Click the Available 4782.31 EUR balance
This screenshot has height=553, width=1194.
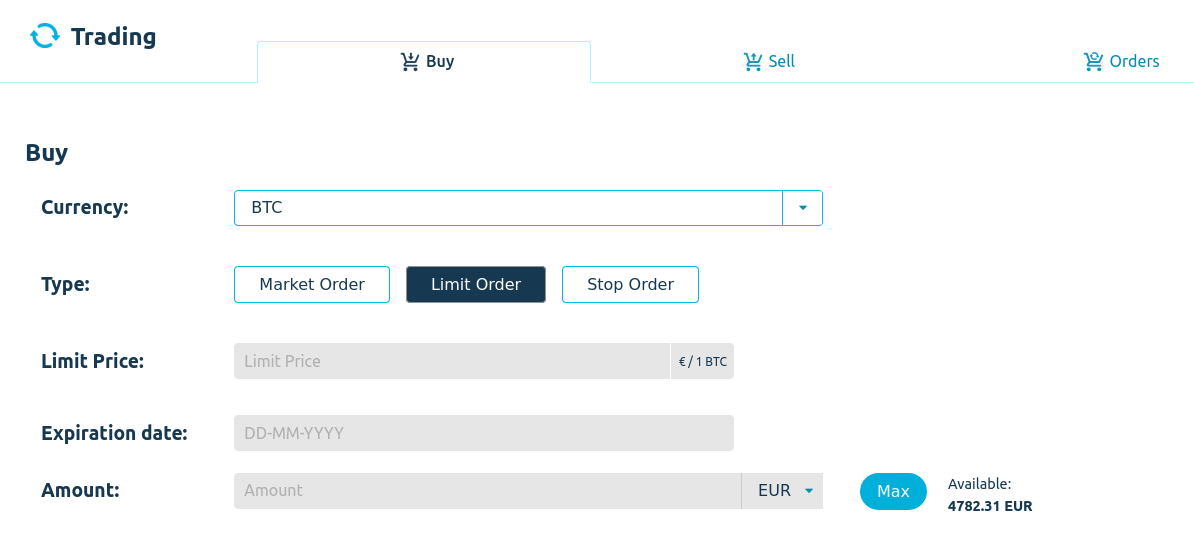point(990,495)
